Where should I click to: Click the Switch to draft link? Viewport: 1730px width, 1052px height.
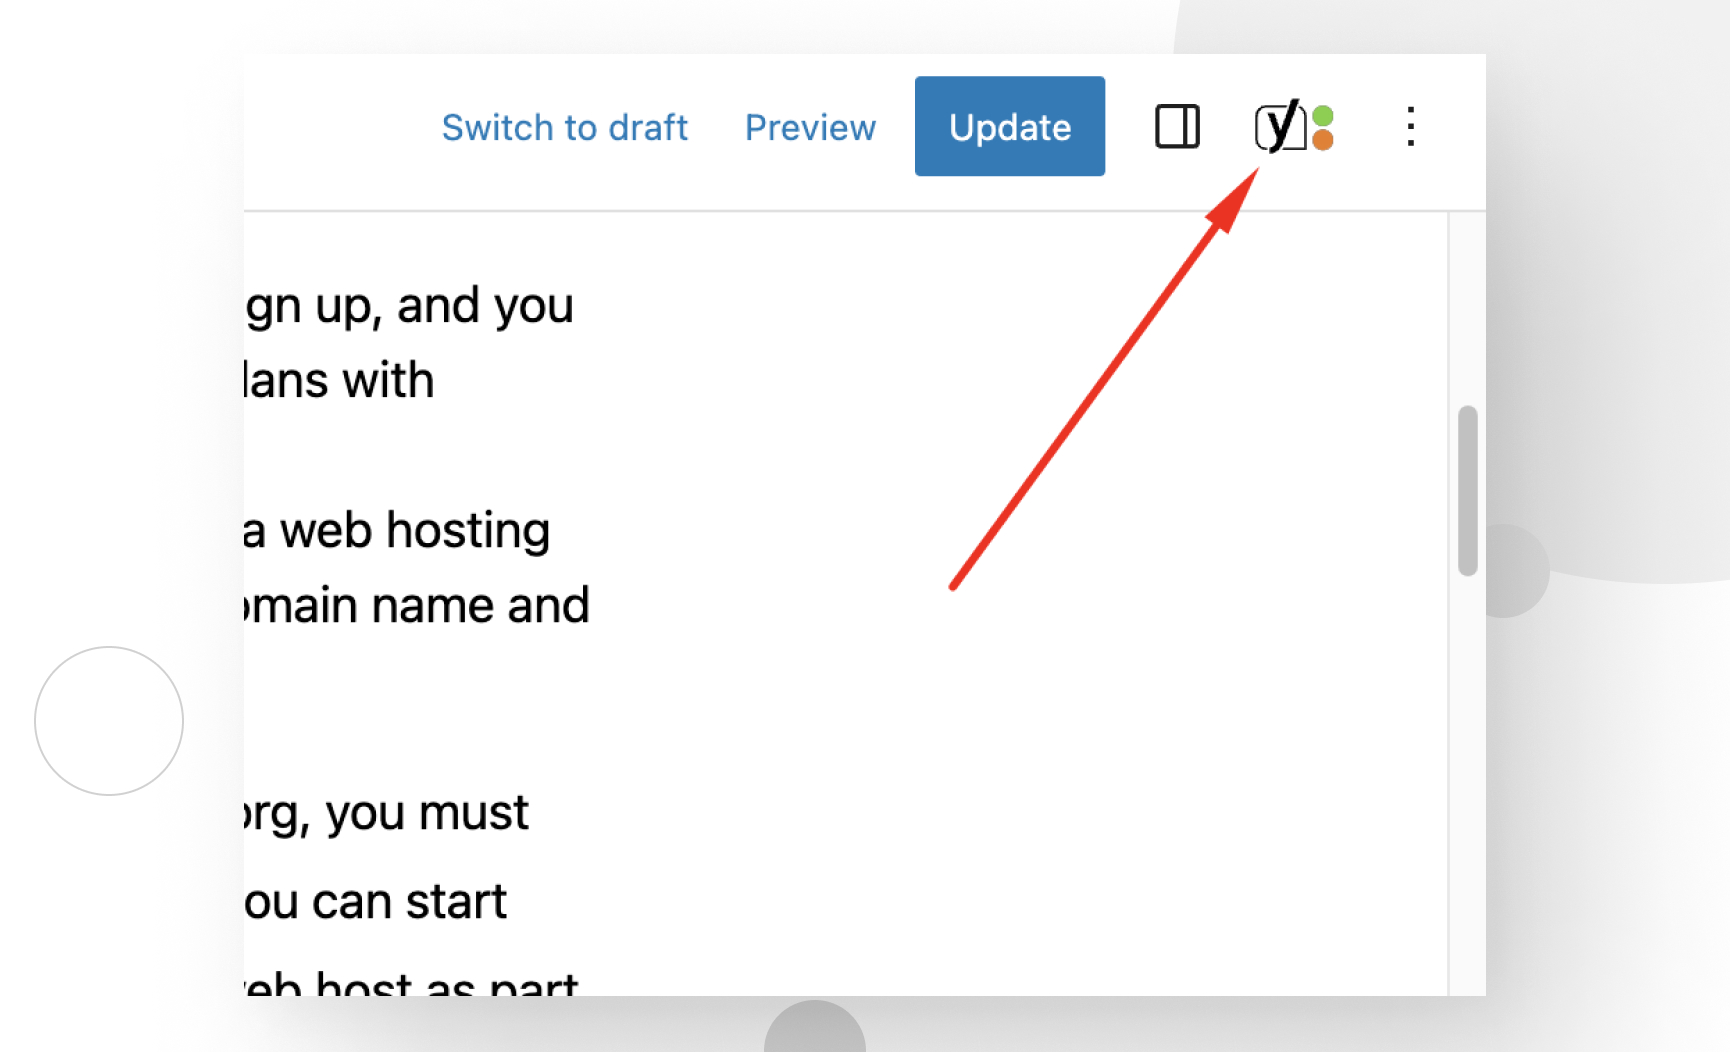tap(564, 127)
